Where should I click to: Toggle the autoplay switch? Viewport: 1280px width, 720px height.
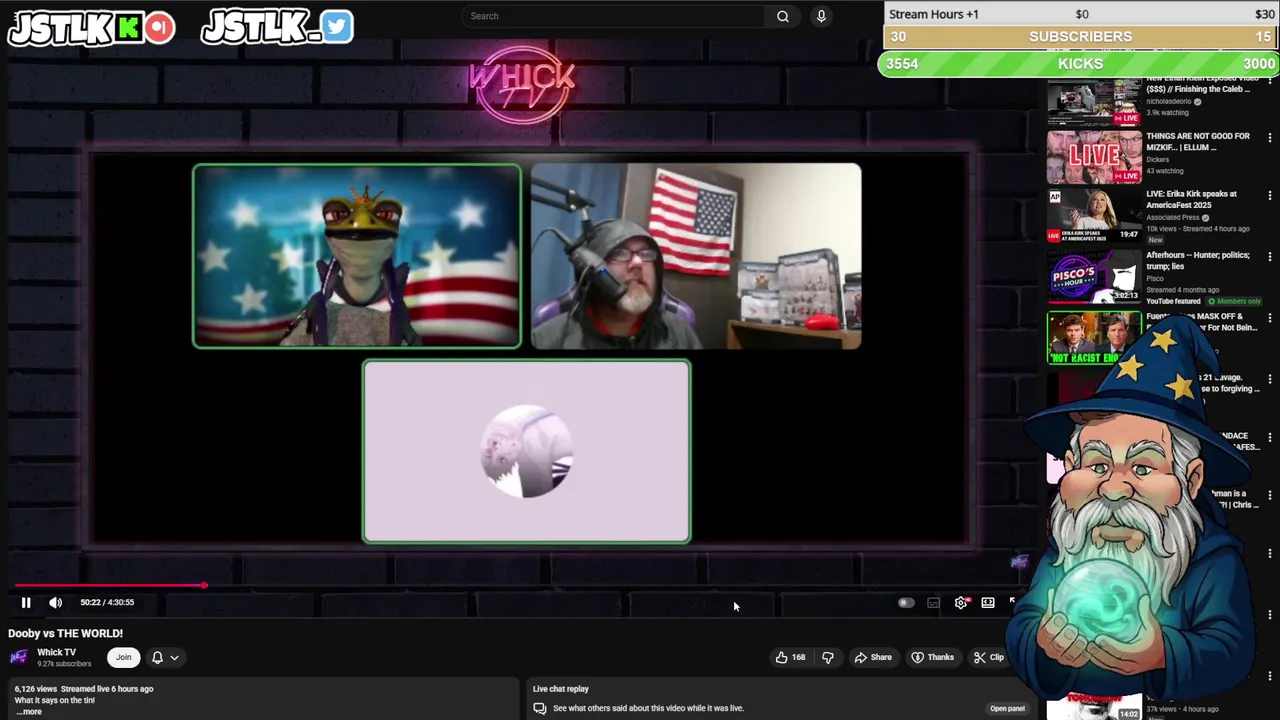tap(906, 603)
